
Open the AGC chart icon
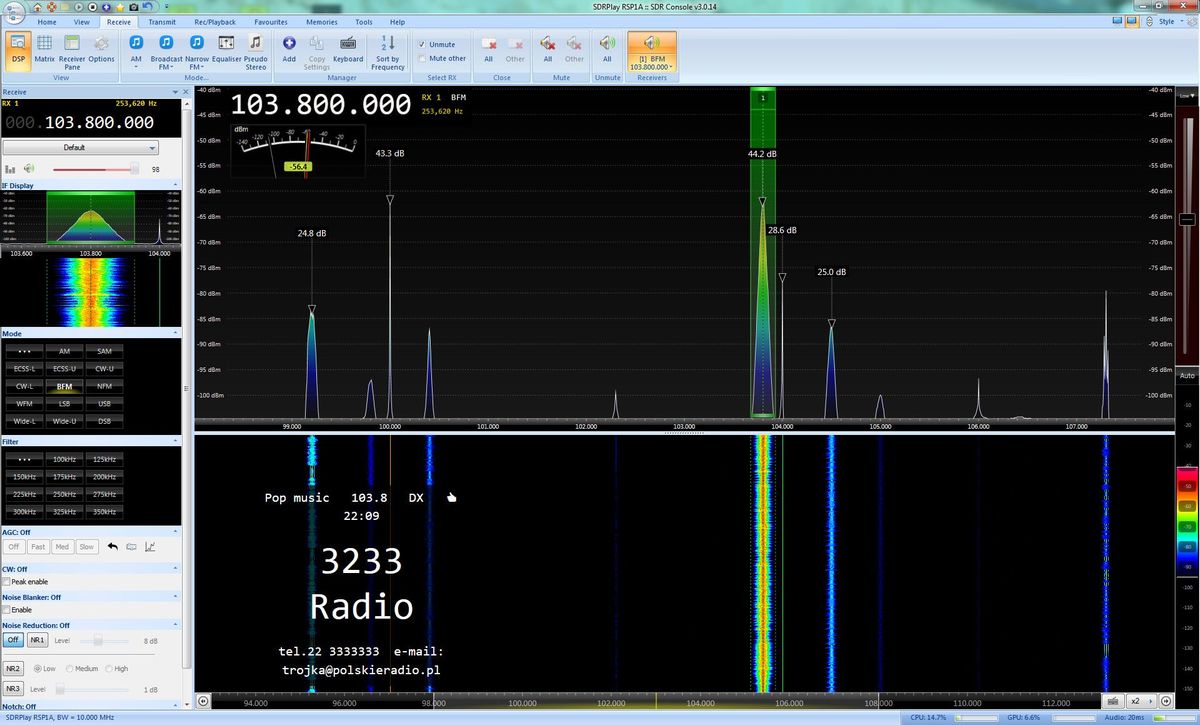(150, 547)
